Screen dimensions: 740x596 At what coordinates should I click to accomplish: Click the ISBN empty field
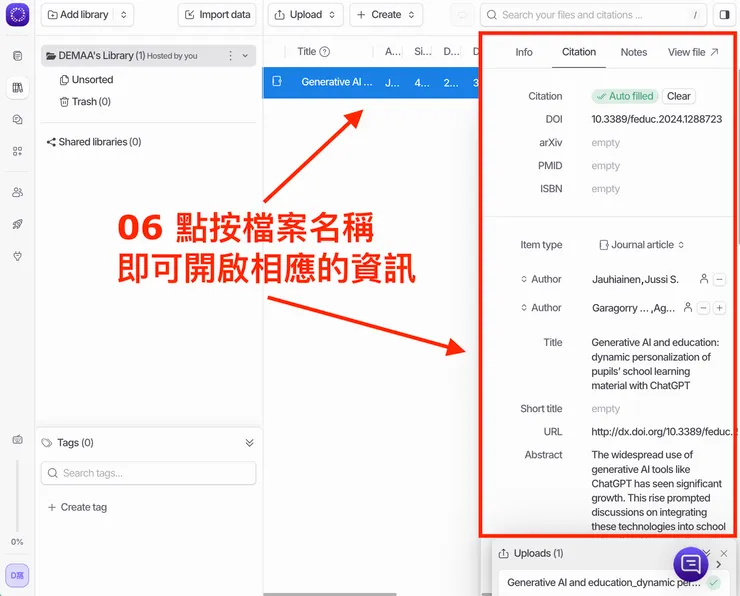point(605,189)
